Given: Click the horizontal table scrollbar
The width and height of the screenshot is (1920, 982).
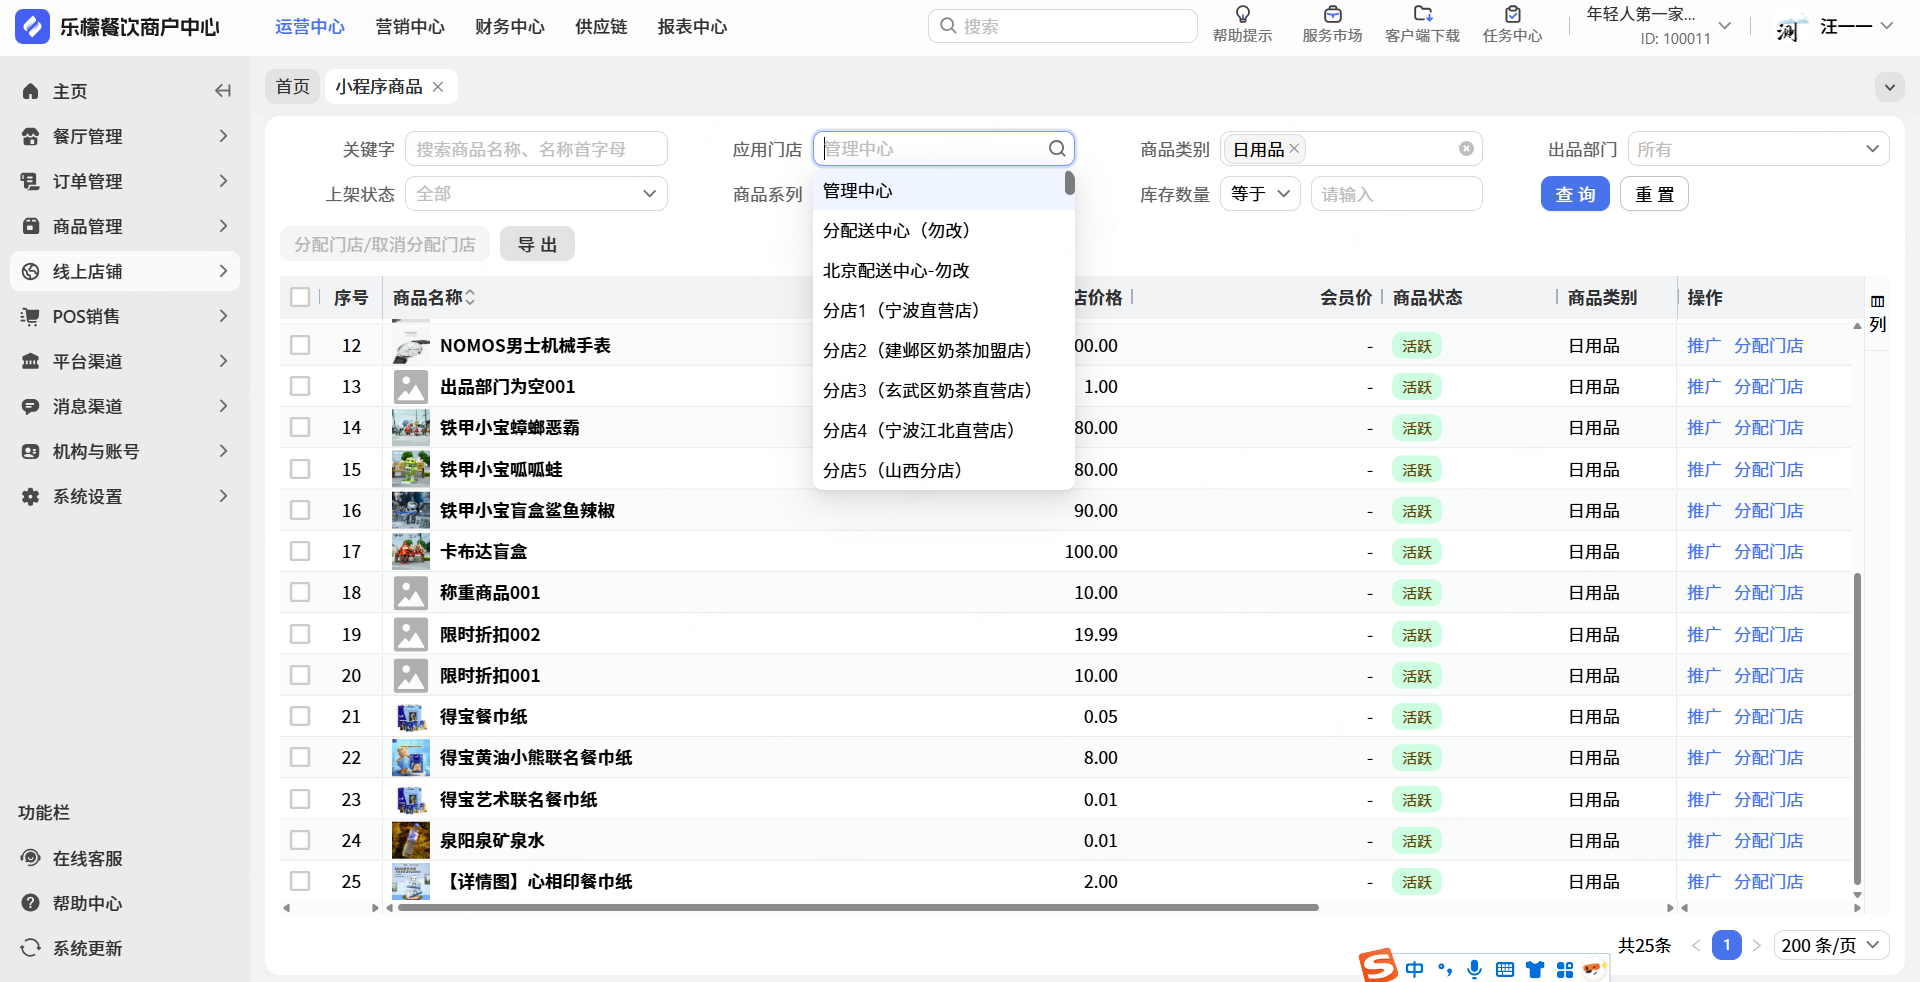Looking at the screenshot, I should coord(858,908).
